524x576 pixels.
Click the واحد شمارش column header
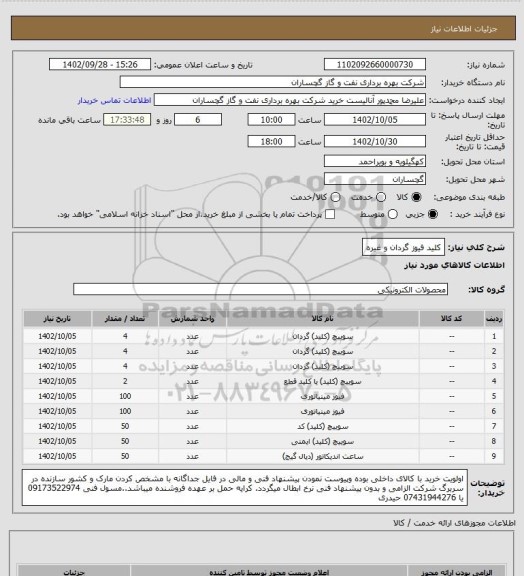(x=193, y=319)
